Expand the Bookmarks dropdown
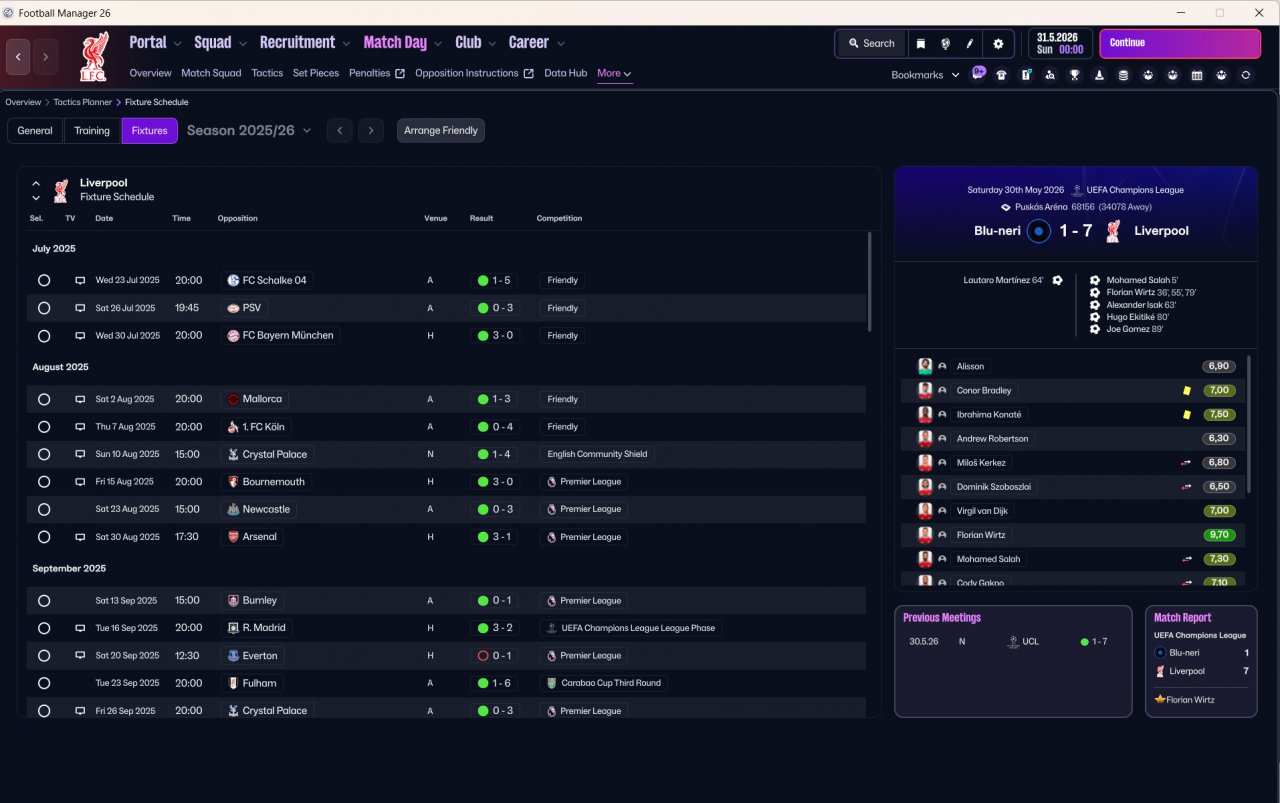This screenshot has width=1280, height=803. (x=925, y=75)
